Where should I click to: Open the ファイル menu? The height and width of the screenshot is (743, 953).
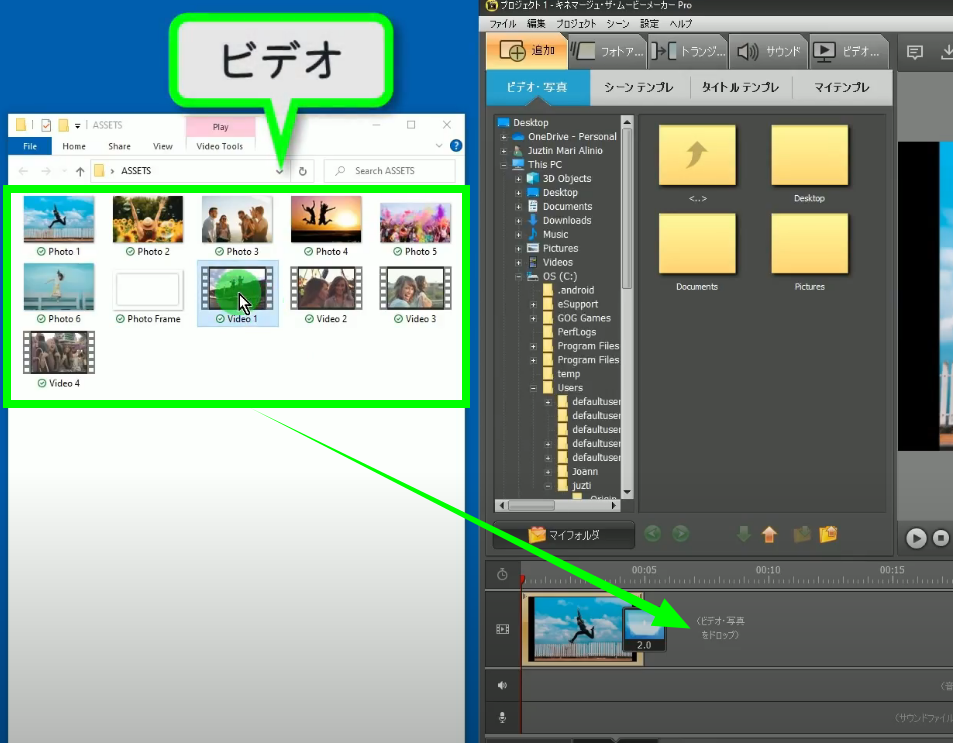pos(503,23)
